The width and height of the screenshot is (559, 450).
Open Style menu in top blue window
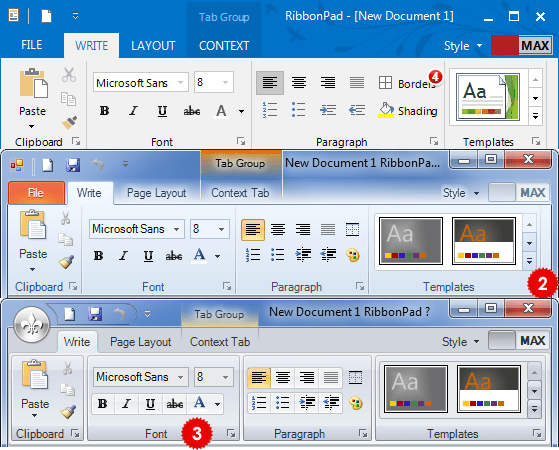pyautogui.click(x=463, y=46)
